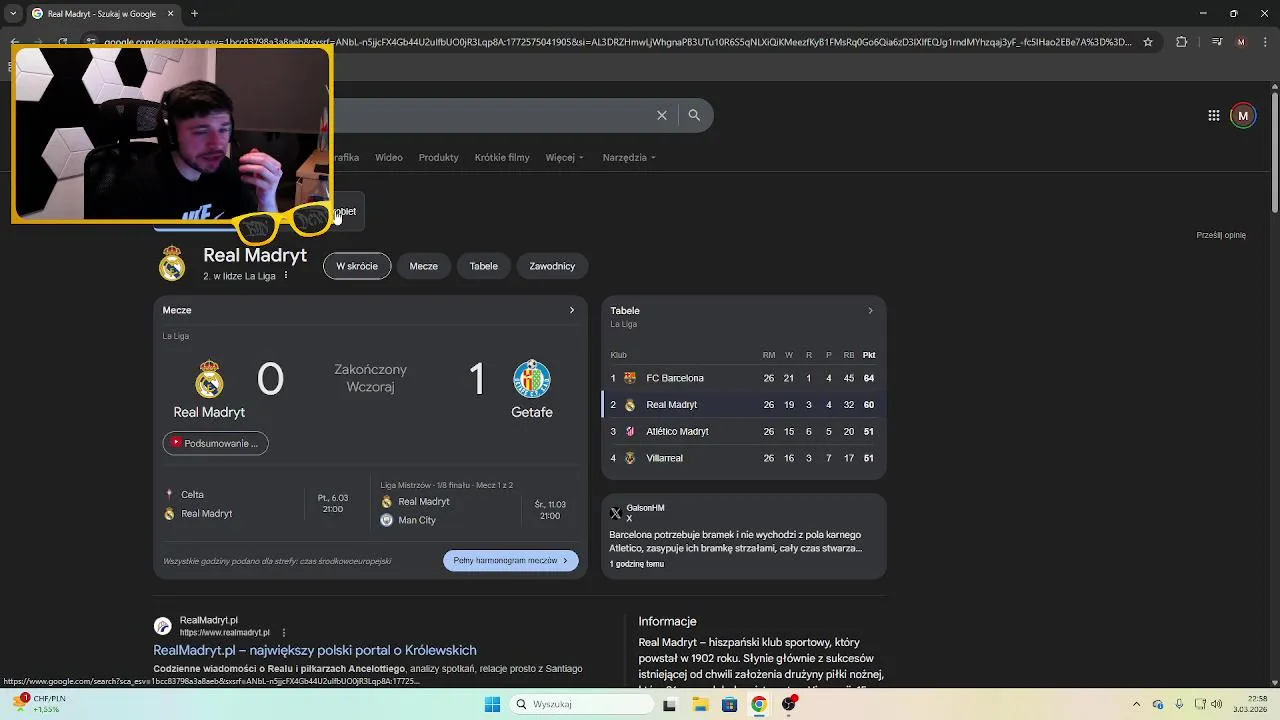Click the RealMadryt.pl site favicon

tap(162, 626)
